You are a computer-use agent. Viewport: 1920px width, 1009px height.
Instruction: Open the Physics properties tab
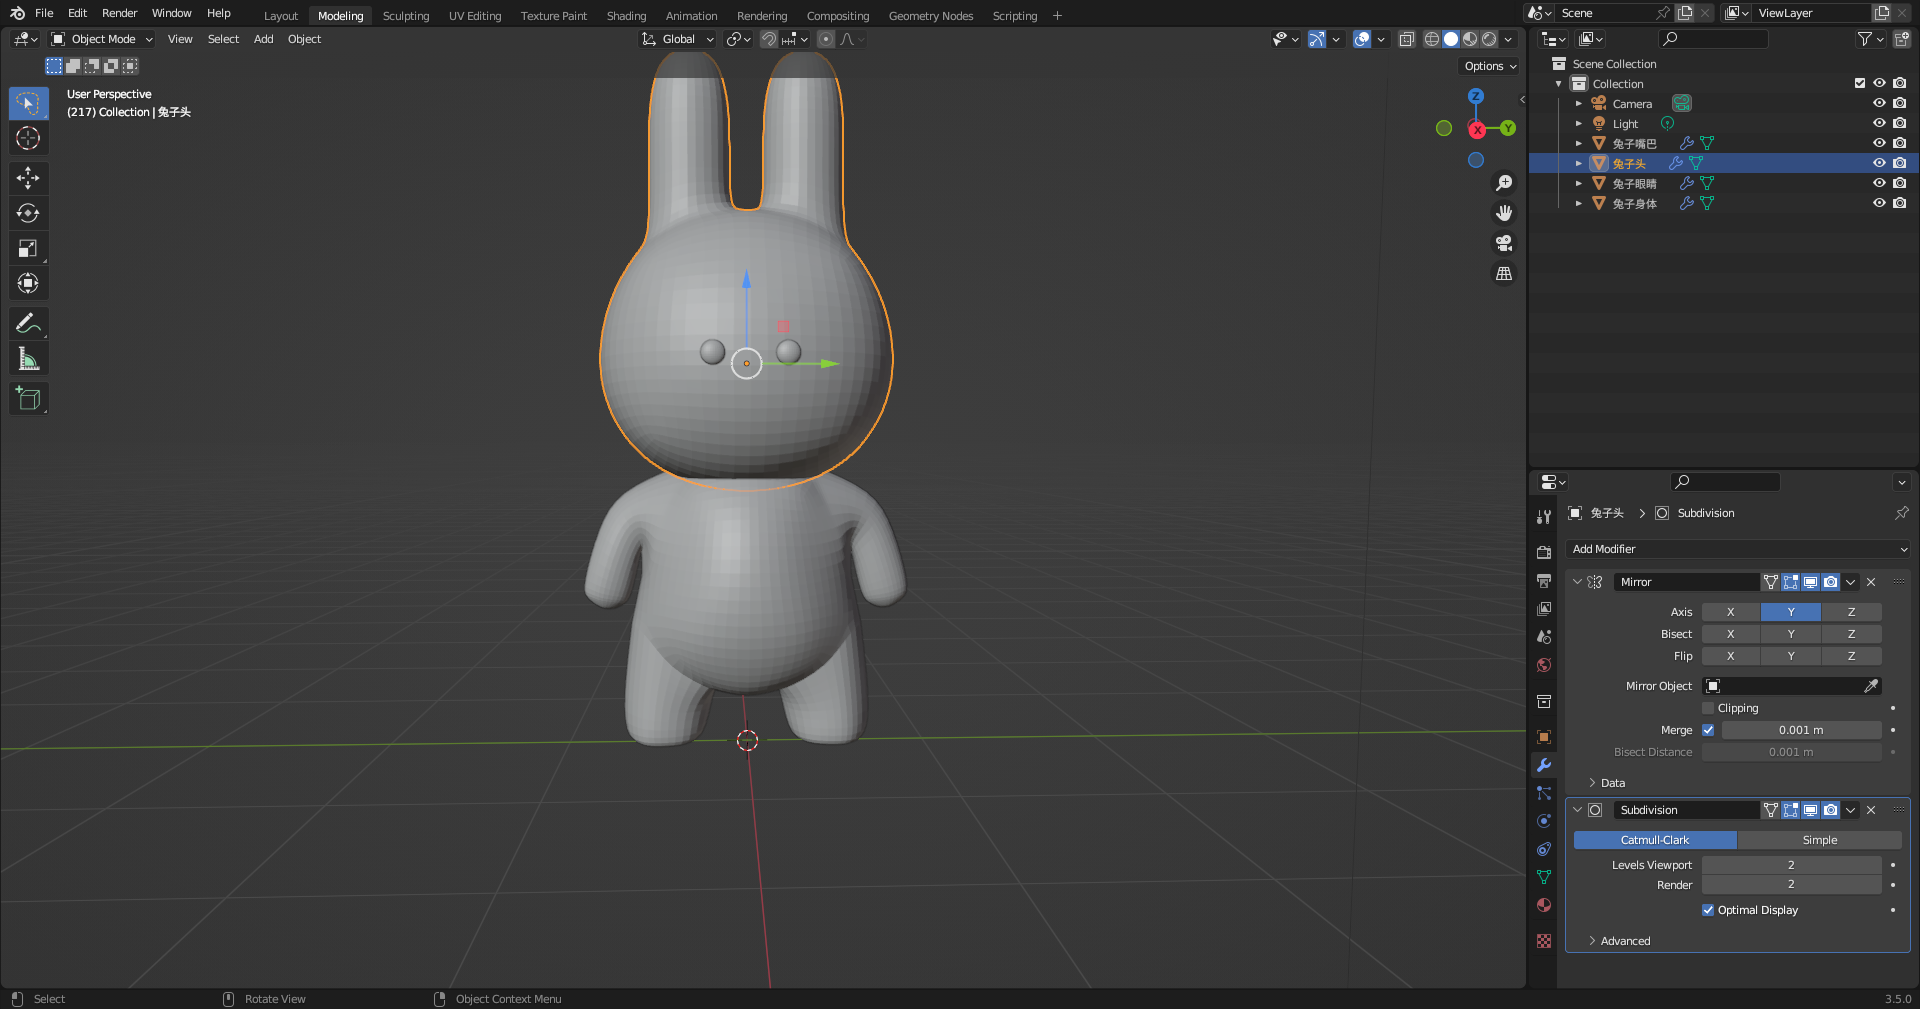(1544, 821)
